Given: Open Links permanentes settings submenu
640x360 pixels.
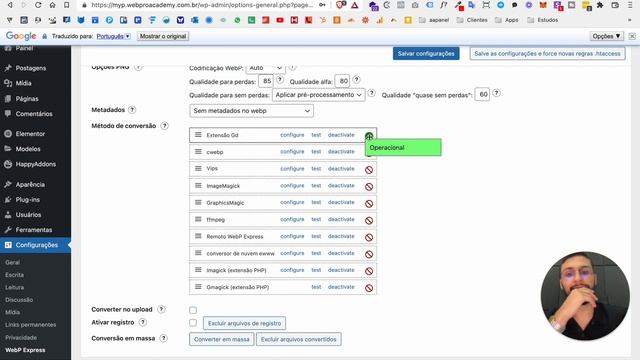Looking at the screenshot, I should [31, 325].
